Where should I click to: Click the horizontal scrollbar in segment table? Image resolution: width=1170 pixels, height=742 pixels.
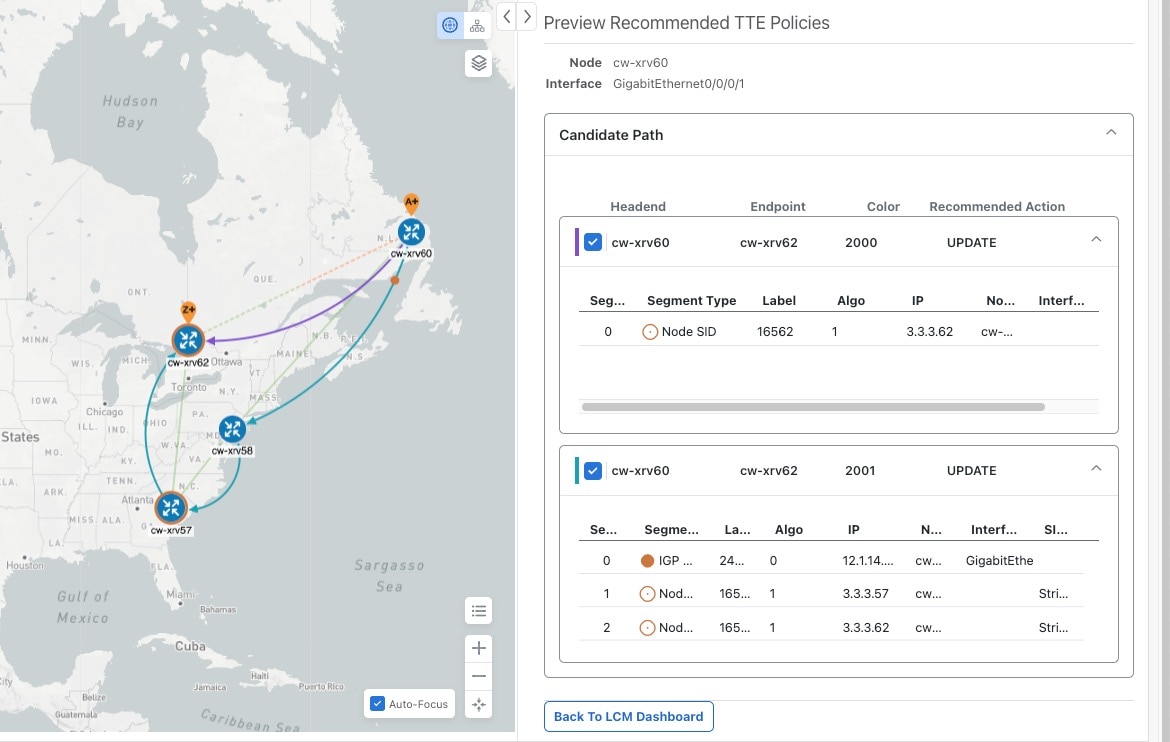pos(812,407)
